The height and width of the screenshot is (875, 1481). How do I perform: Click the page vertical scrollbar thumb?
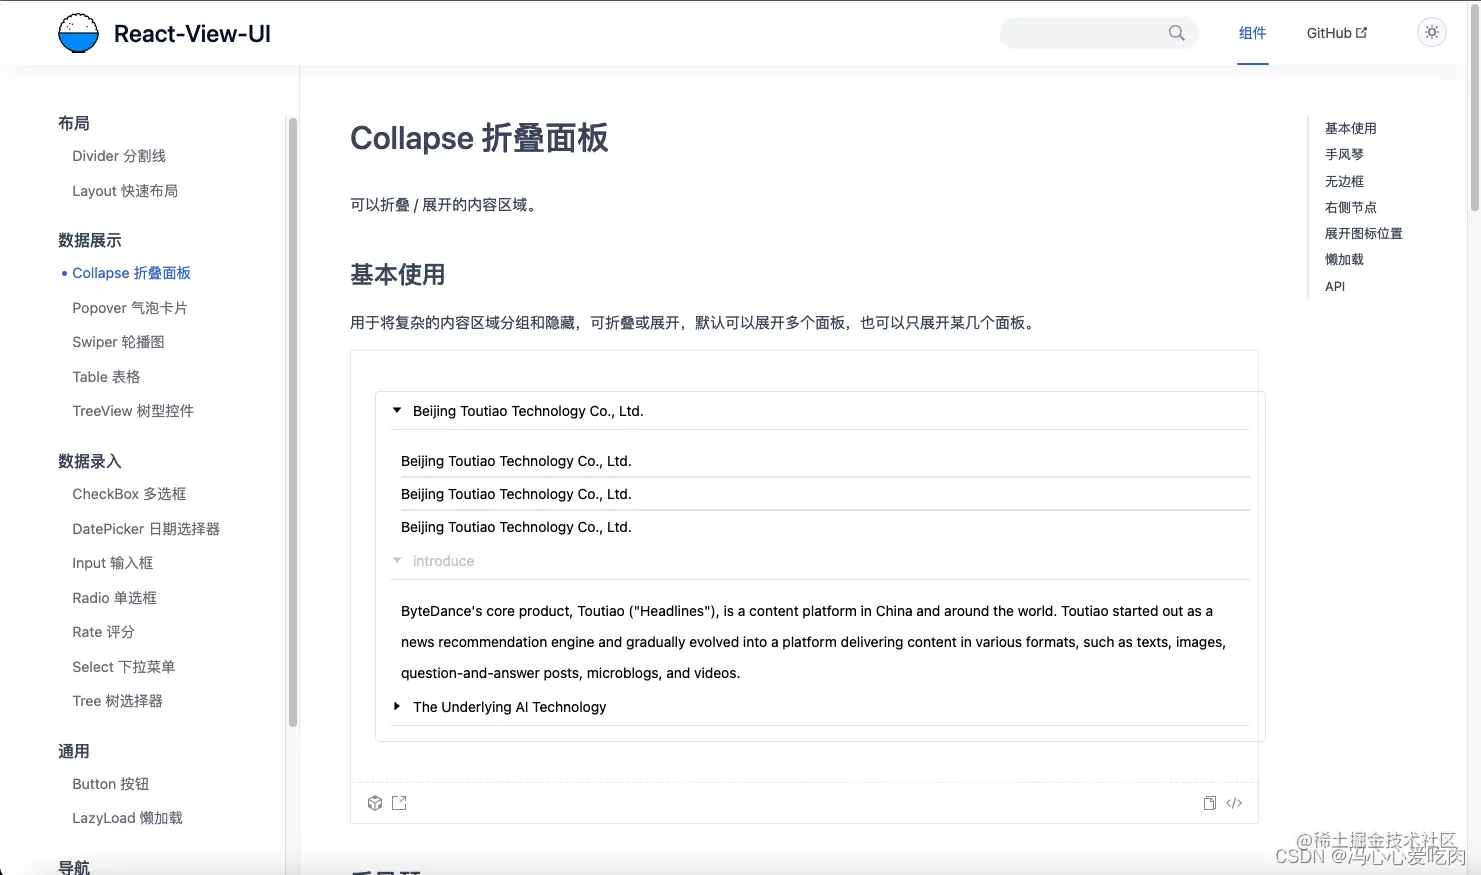click(1474, 106)
